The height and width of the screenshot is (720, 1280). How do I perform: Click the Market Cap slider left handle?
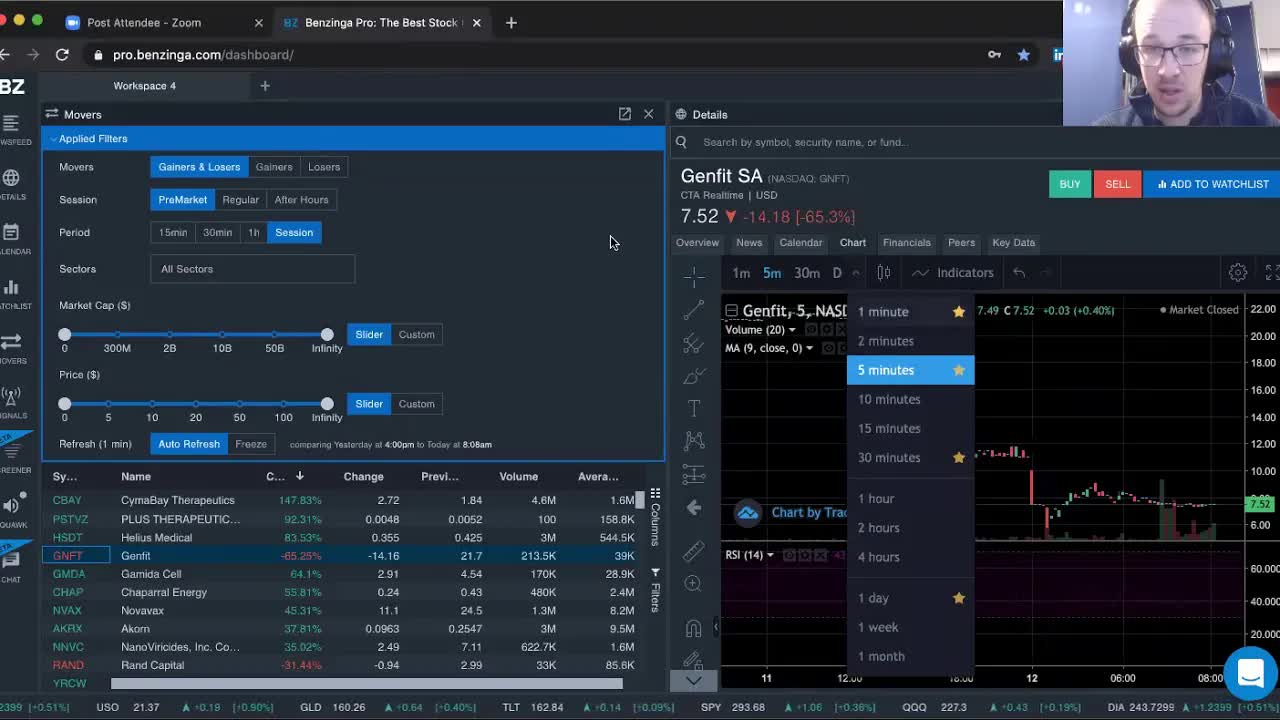coord(65,334)
